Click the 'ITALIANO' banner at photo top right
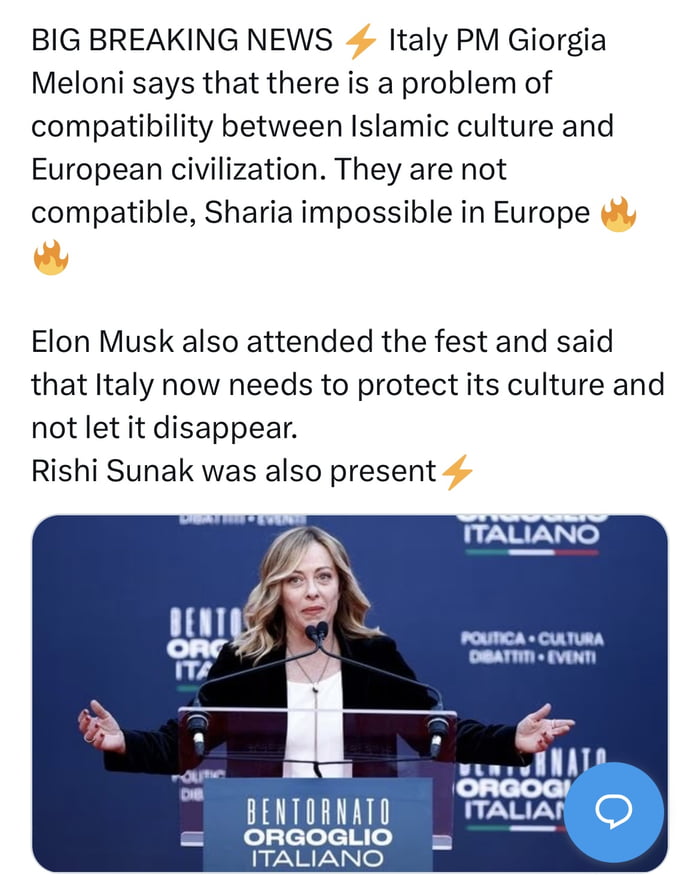Image resolution: width=700 pixels, height=875 pixels. tap(532, 535)
